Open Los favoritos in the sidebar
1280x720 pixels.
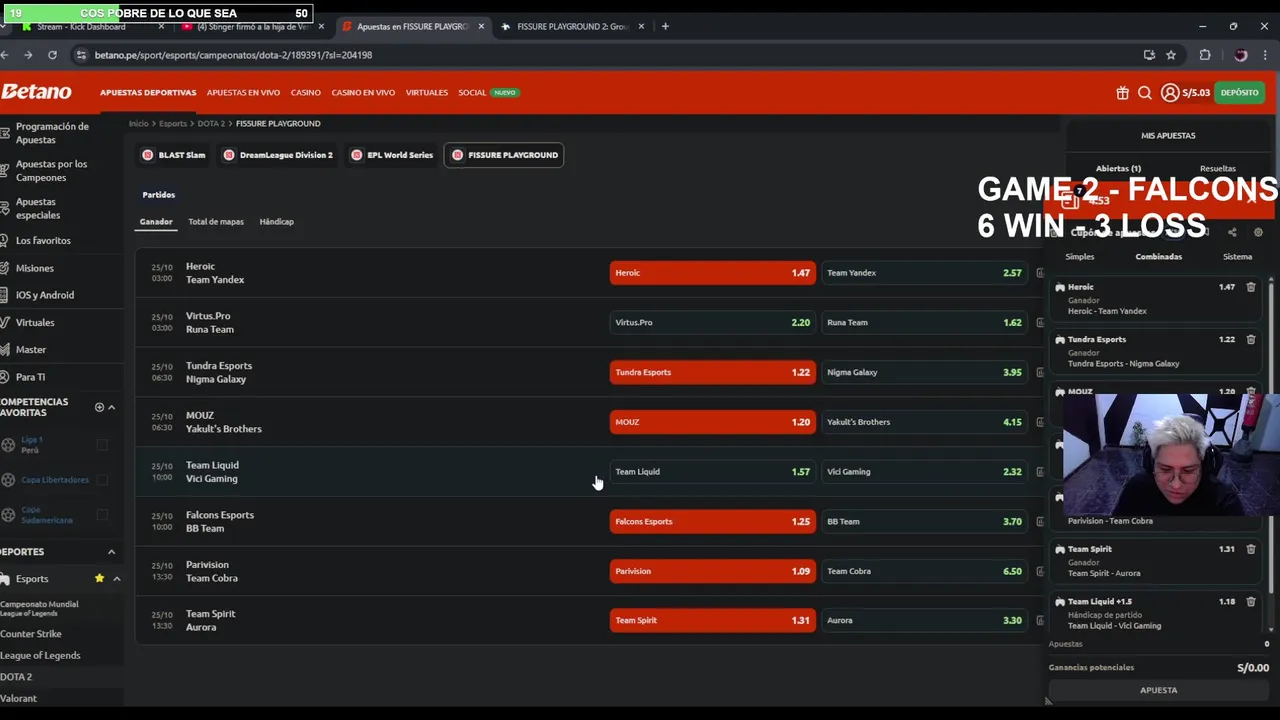(x=43, y=240)
